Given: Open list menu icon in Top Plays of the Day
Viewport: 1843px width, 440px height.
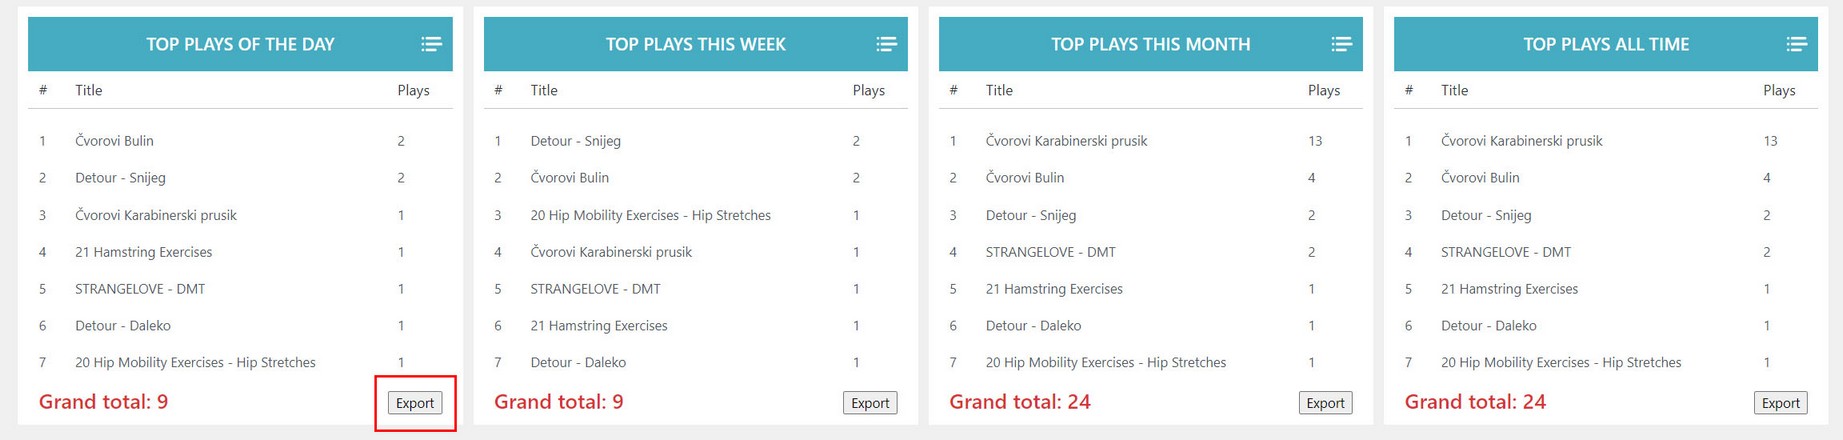Looking at the screenshot, I should pyautogui.click(x=431, y=44).
